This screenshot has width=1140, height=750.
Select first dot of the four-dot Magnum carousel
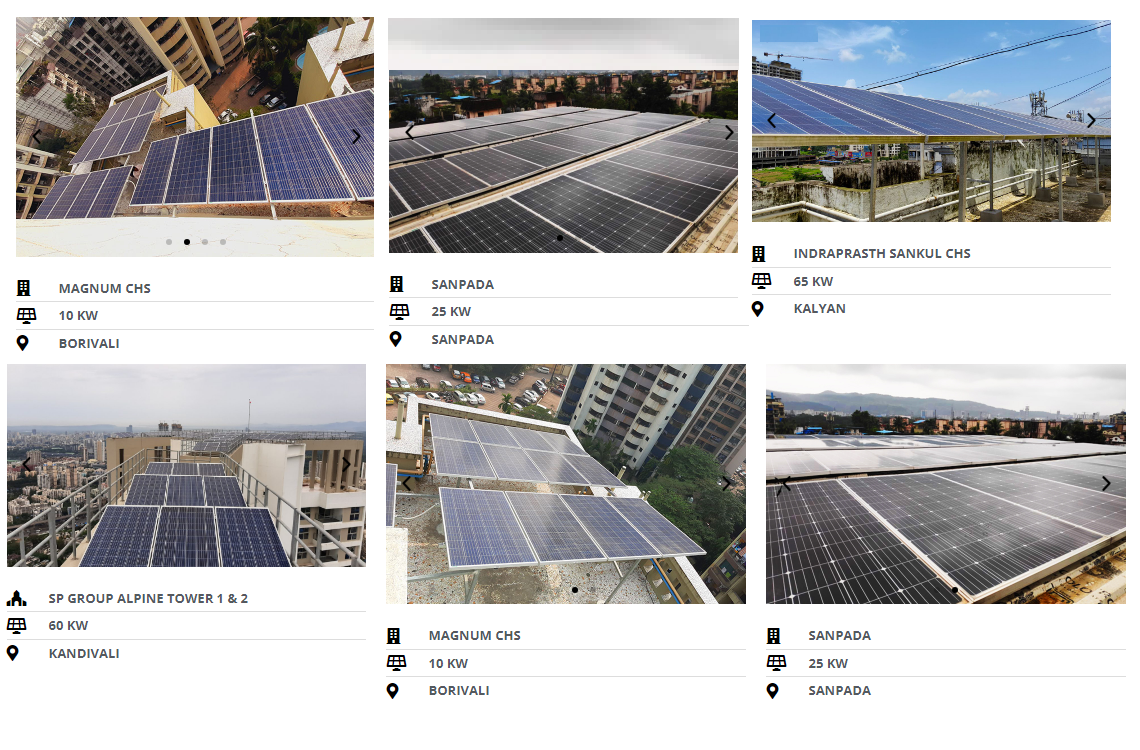coord(169,242)
